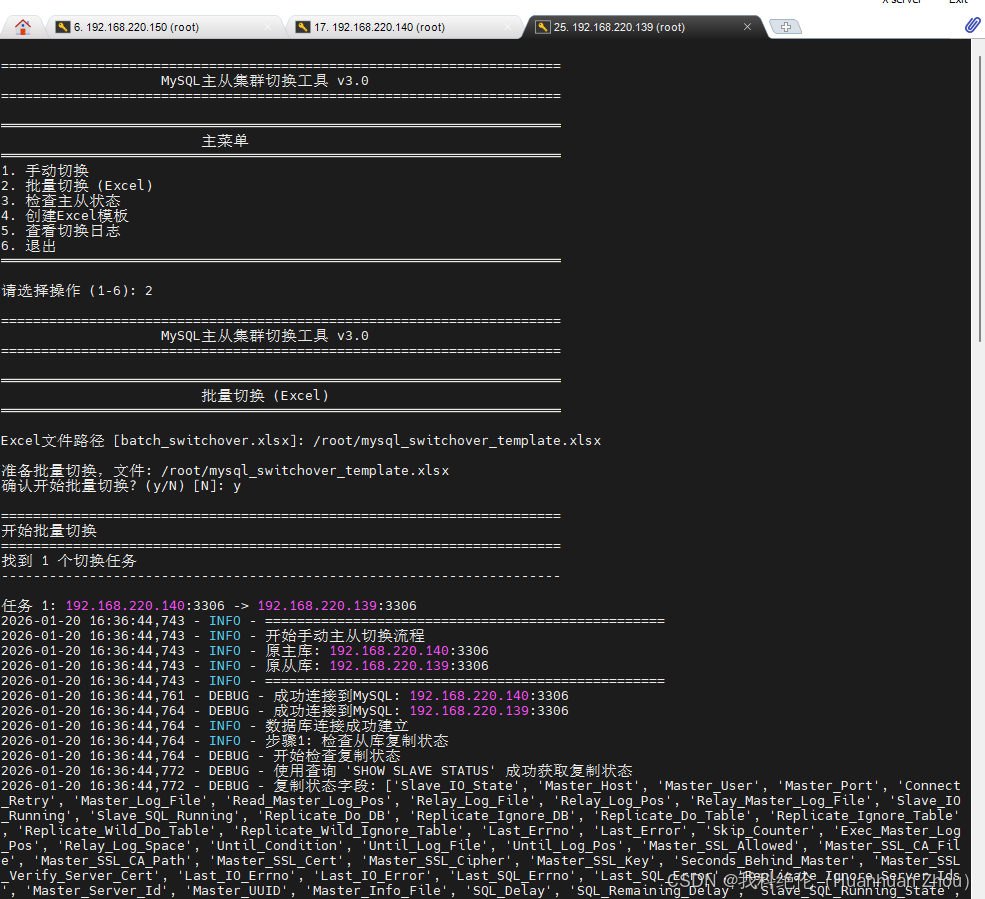
Task: Click the '数据库连接成功建立' log line
Action: click(x=205, y=726)
